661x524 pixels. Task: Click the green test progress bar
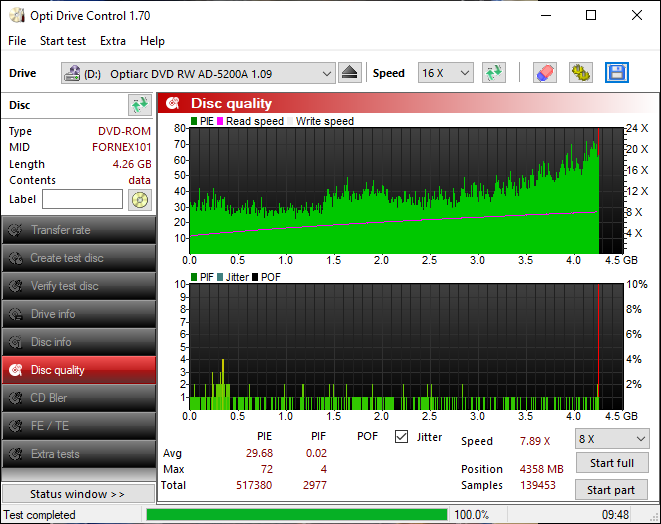point(297,515)
